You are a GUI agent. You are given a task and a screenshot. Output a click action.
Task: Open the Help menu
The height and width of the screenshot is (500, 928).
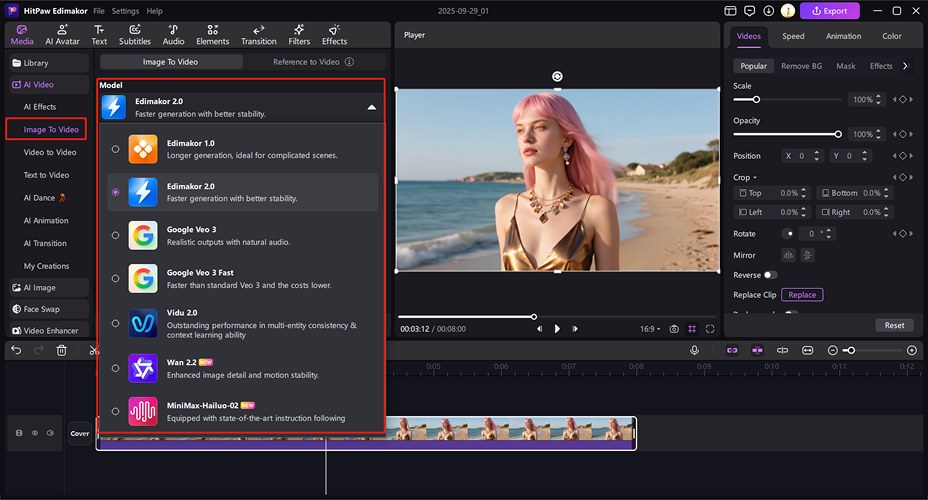click(x=154, y=11)
